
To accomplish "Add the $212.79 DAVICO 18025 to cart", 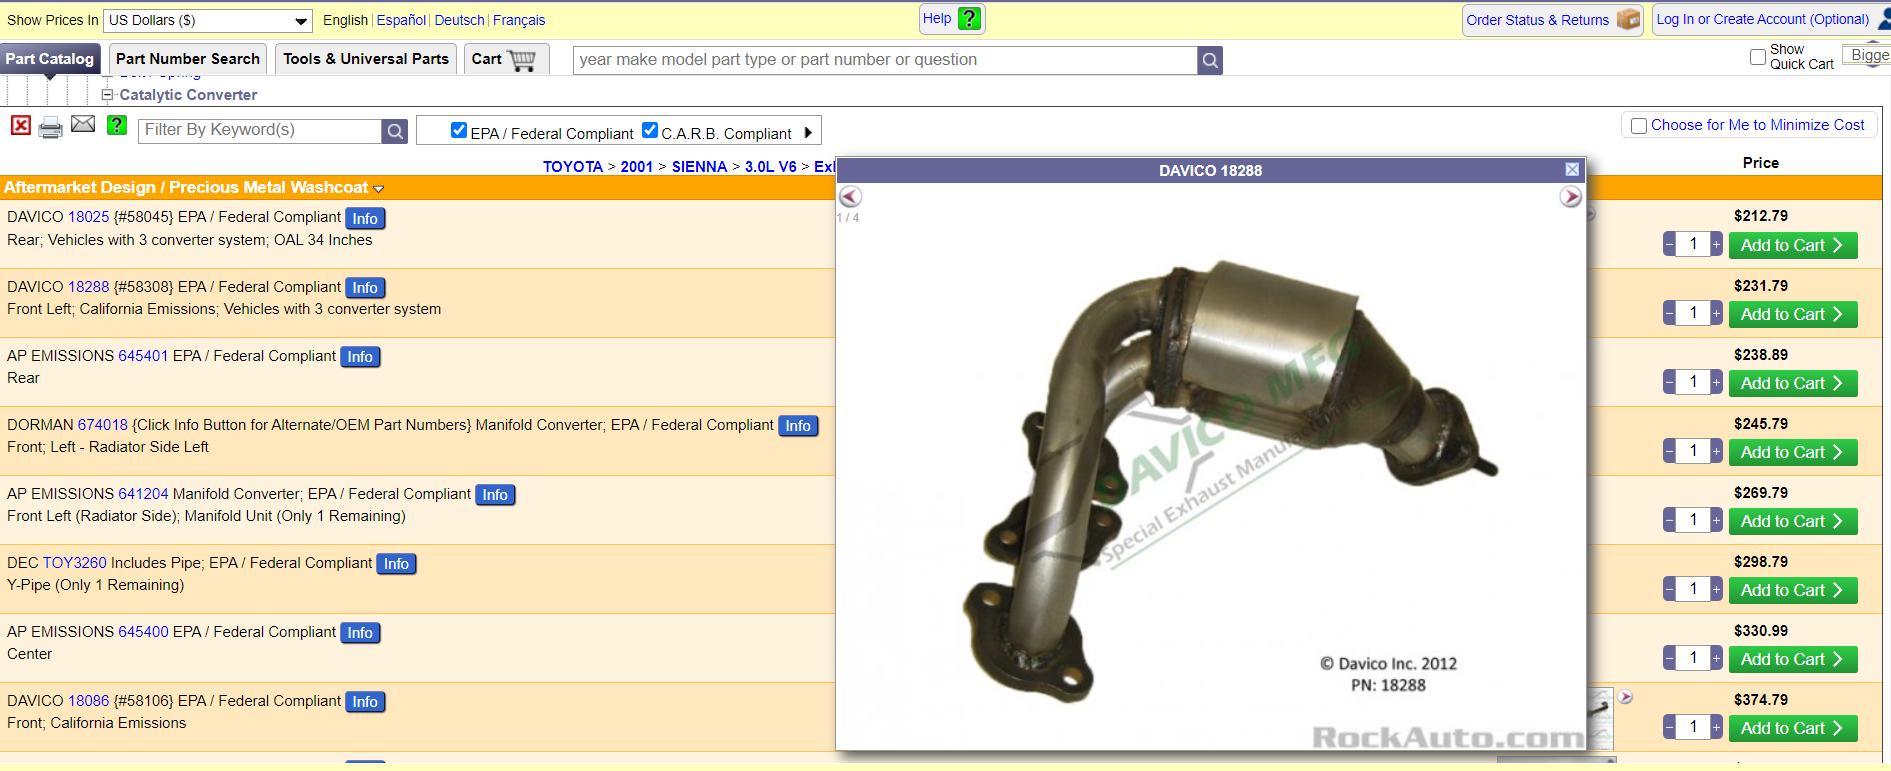I will coord(1793,246).
